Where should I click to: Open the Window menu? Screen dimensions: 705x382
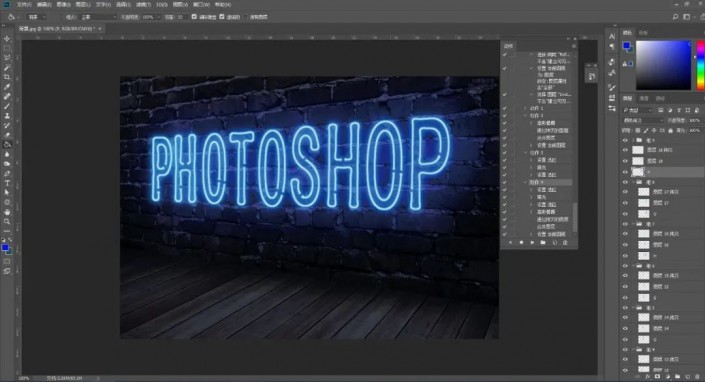coord(201,4)
